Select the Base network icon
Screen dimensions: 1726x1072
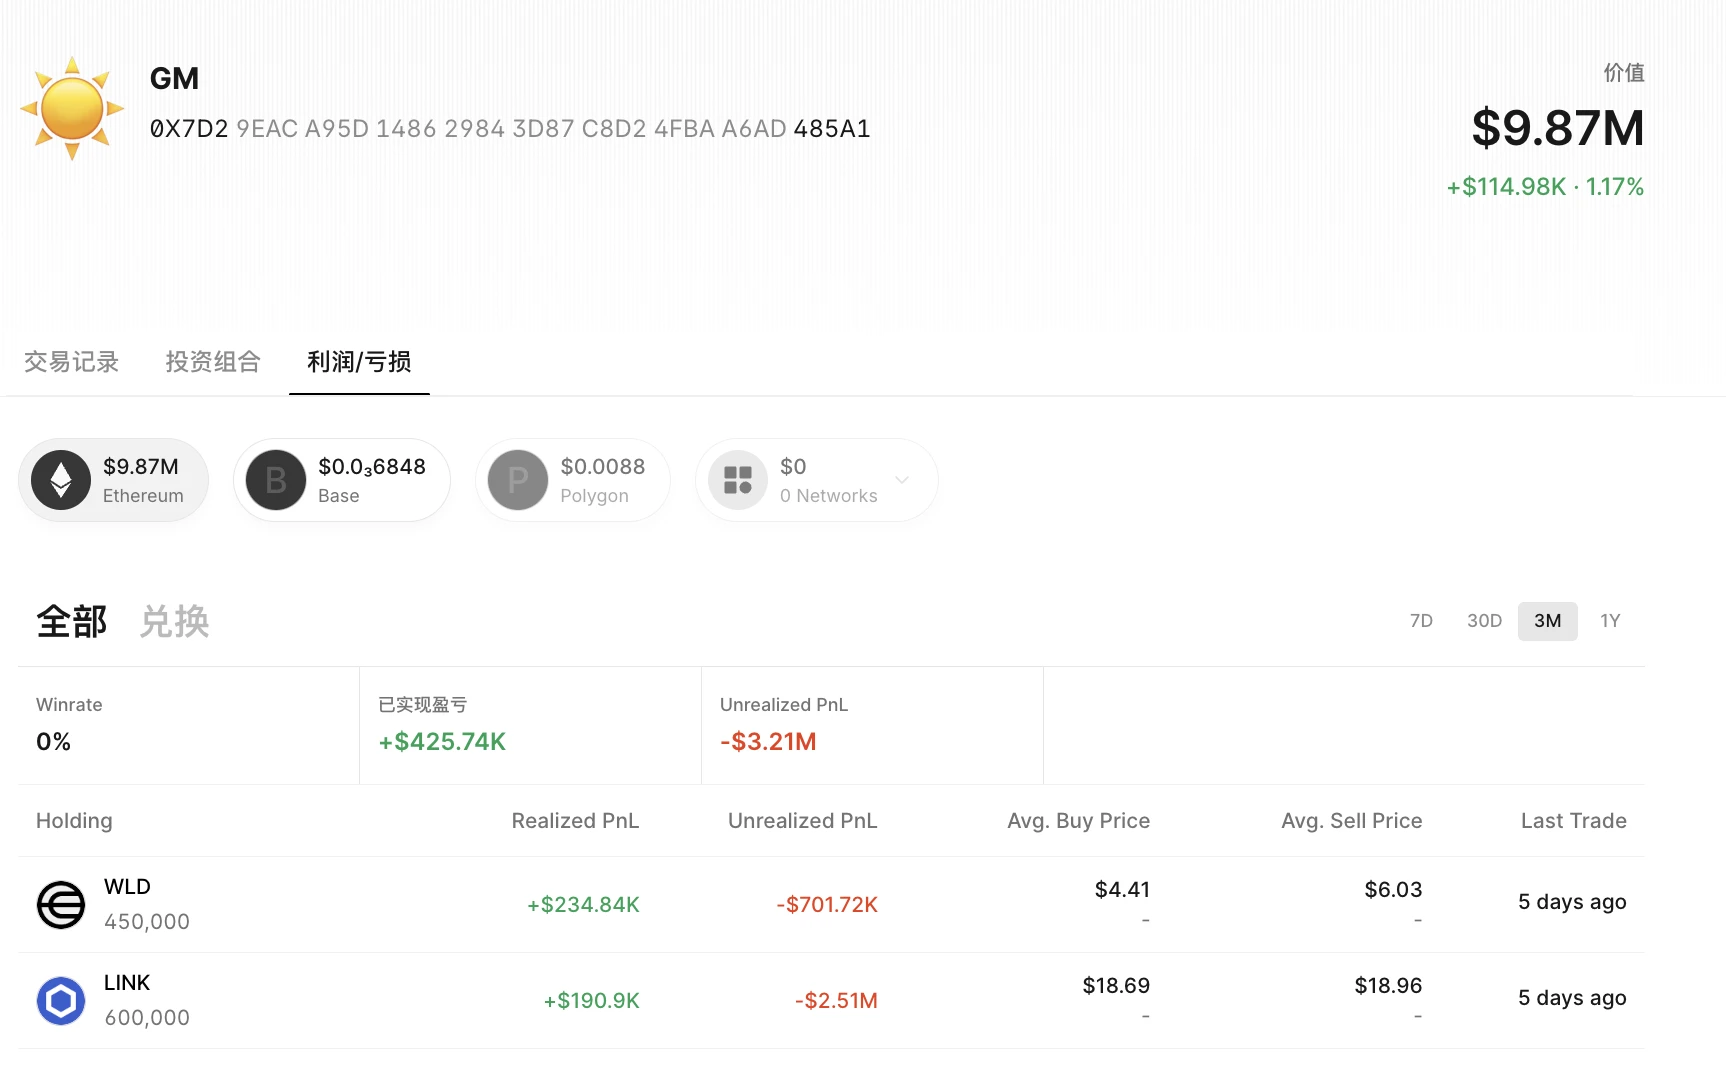coord(276,480)
